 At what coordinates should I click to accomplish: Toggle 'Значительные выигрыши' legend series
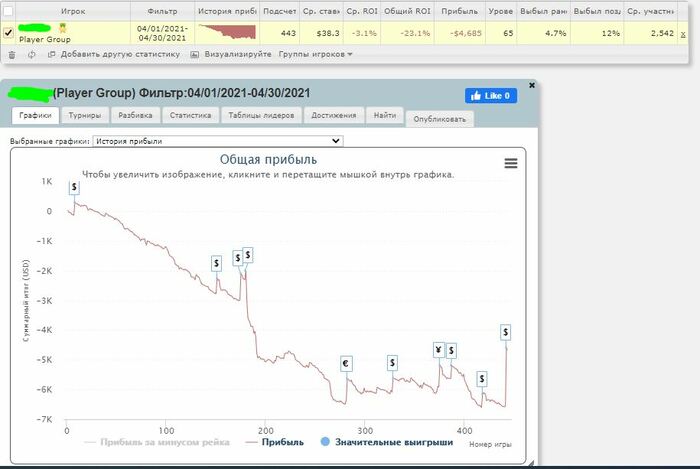tap(387, 442)
